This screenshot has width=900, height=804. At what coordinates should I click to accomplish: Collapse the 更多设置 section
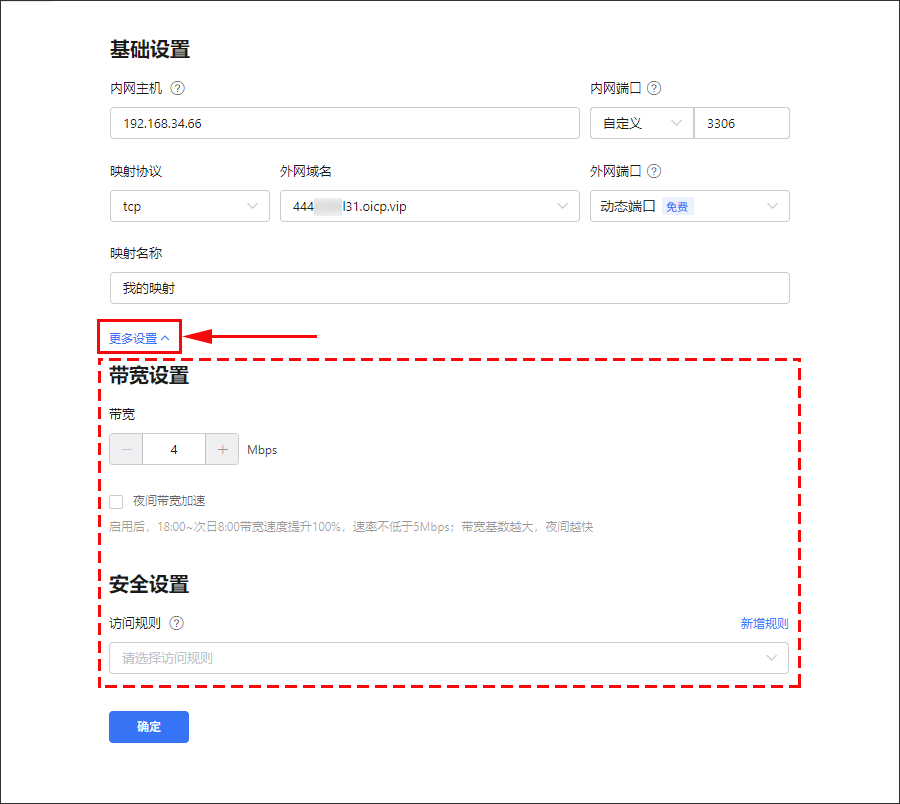(x=139, y=338)
